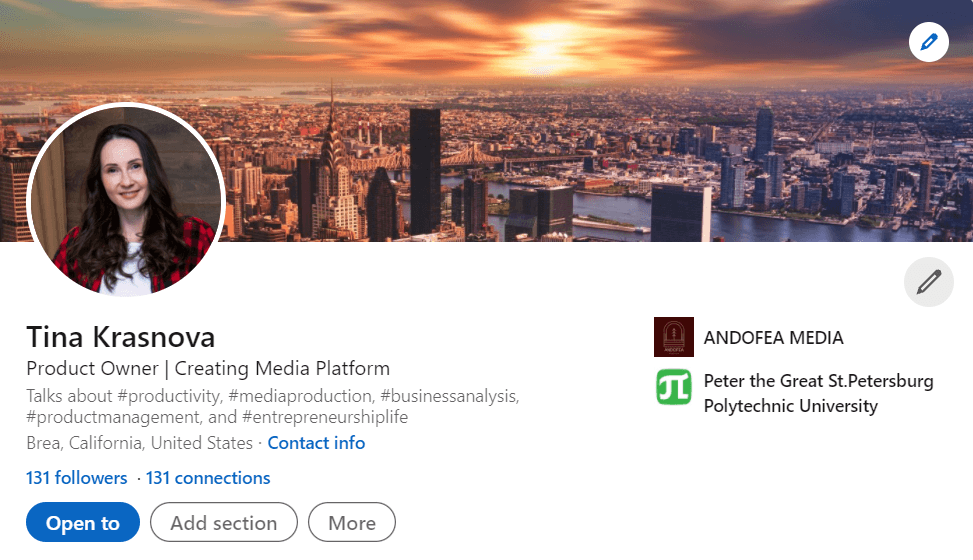Click the "Product Owner | Creating Media Platform" headline
This screenshot has width=973, height=560.
click(208, 368)
